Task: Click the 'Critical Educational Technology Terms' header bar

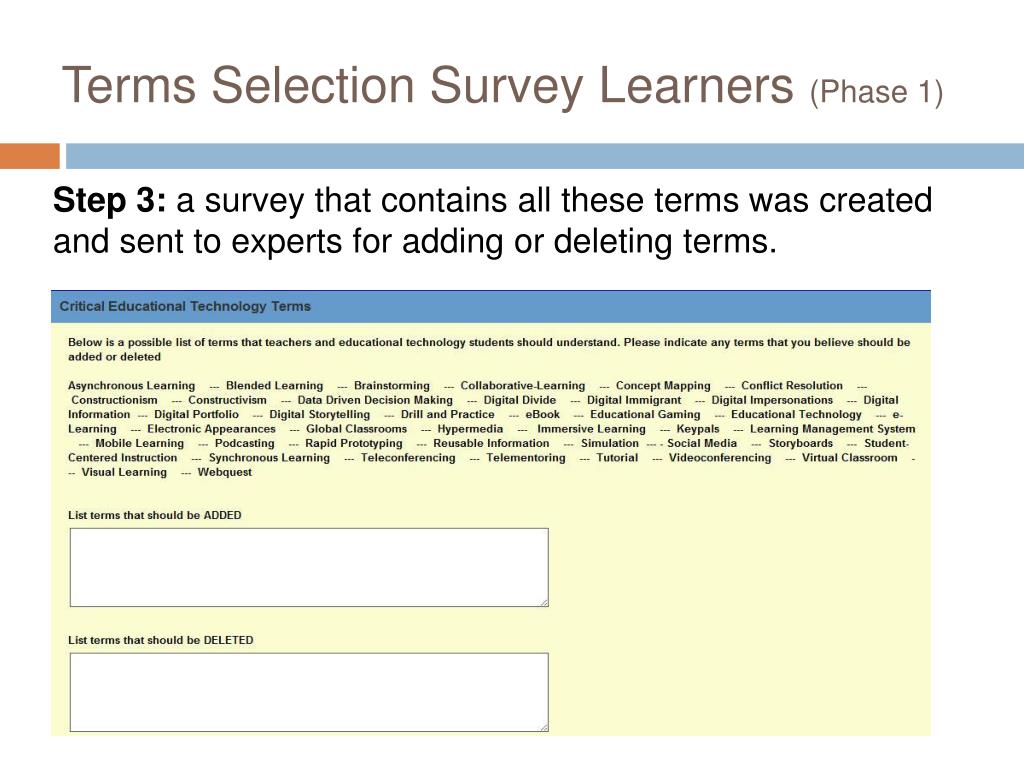Action: click(490, 306)
